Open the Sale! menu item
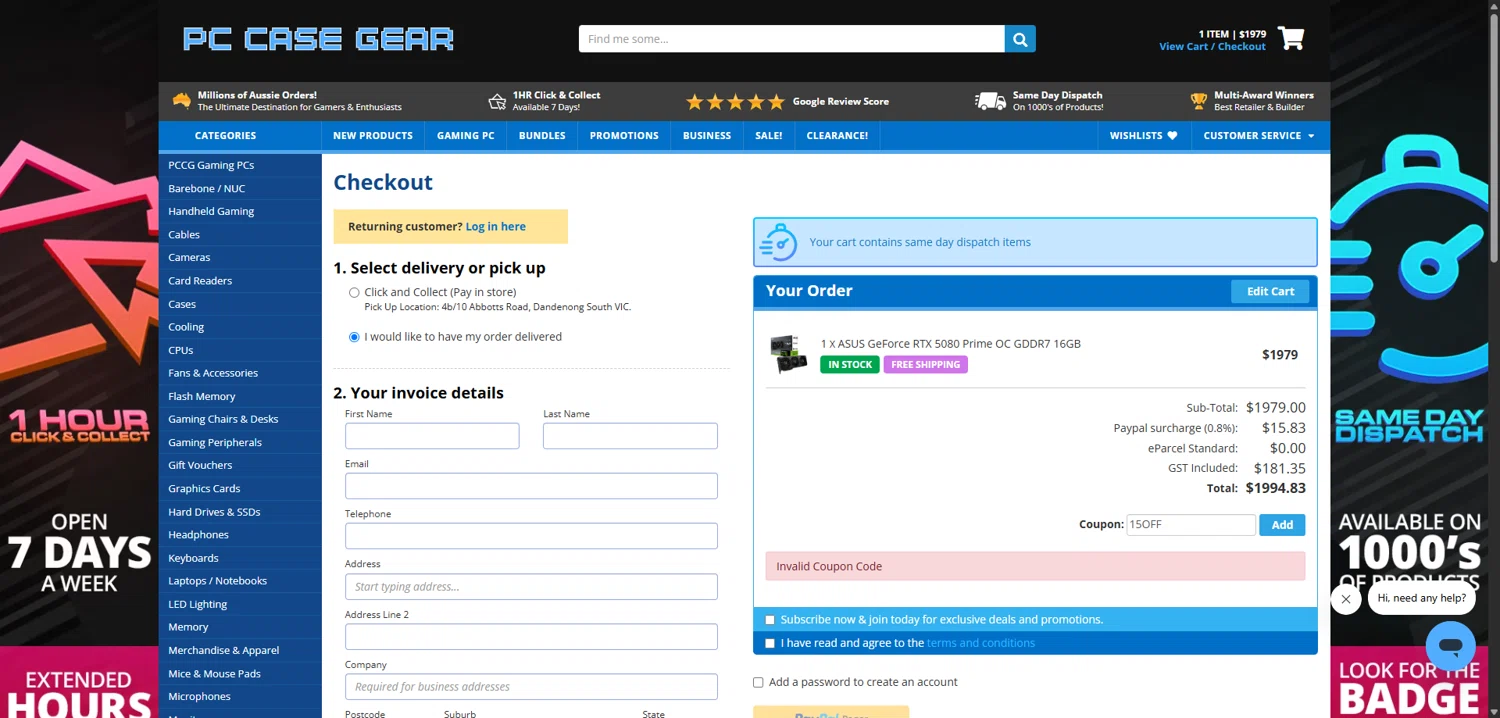1500x718 pixels. point(769,136)
